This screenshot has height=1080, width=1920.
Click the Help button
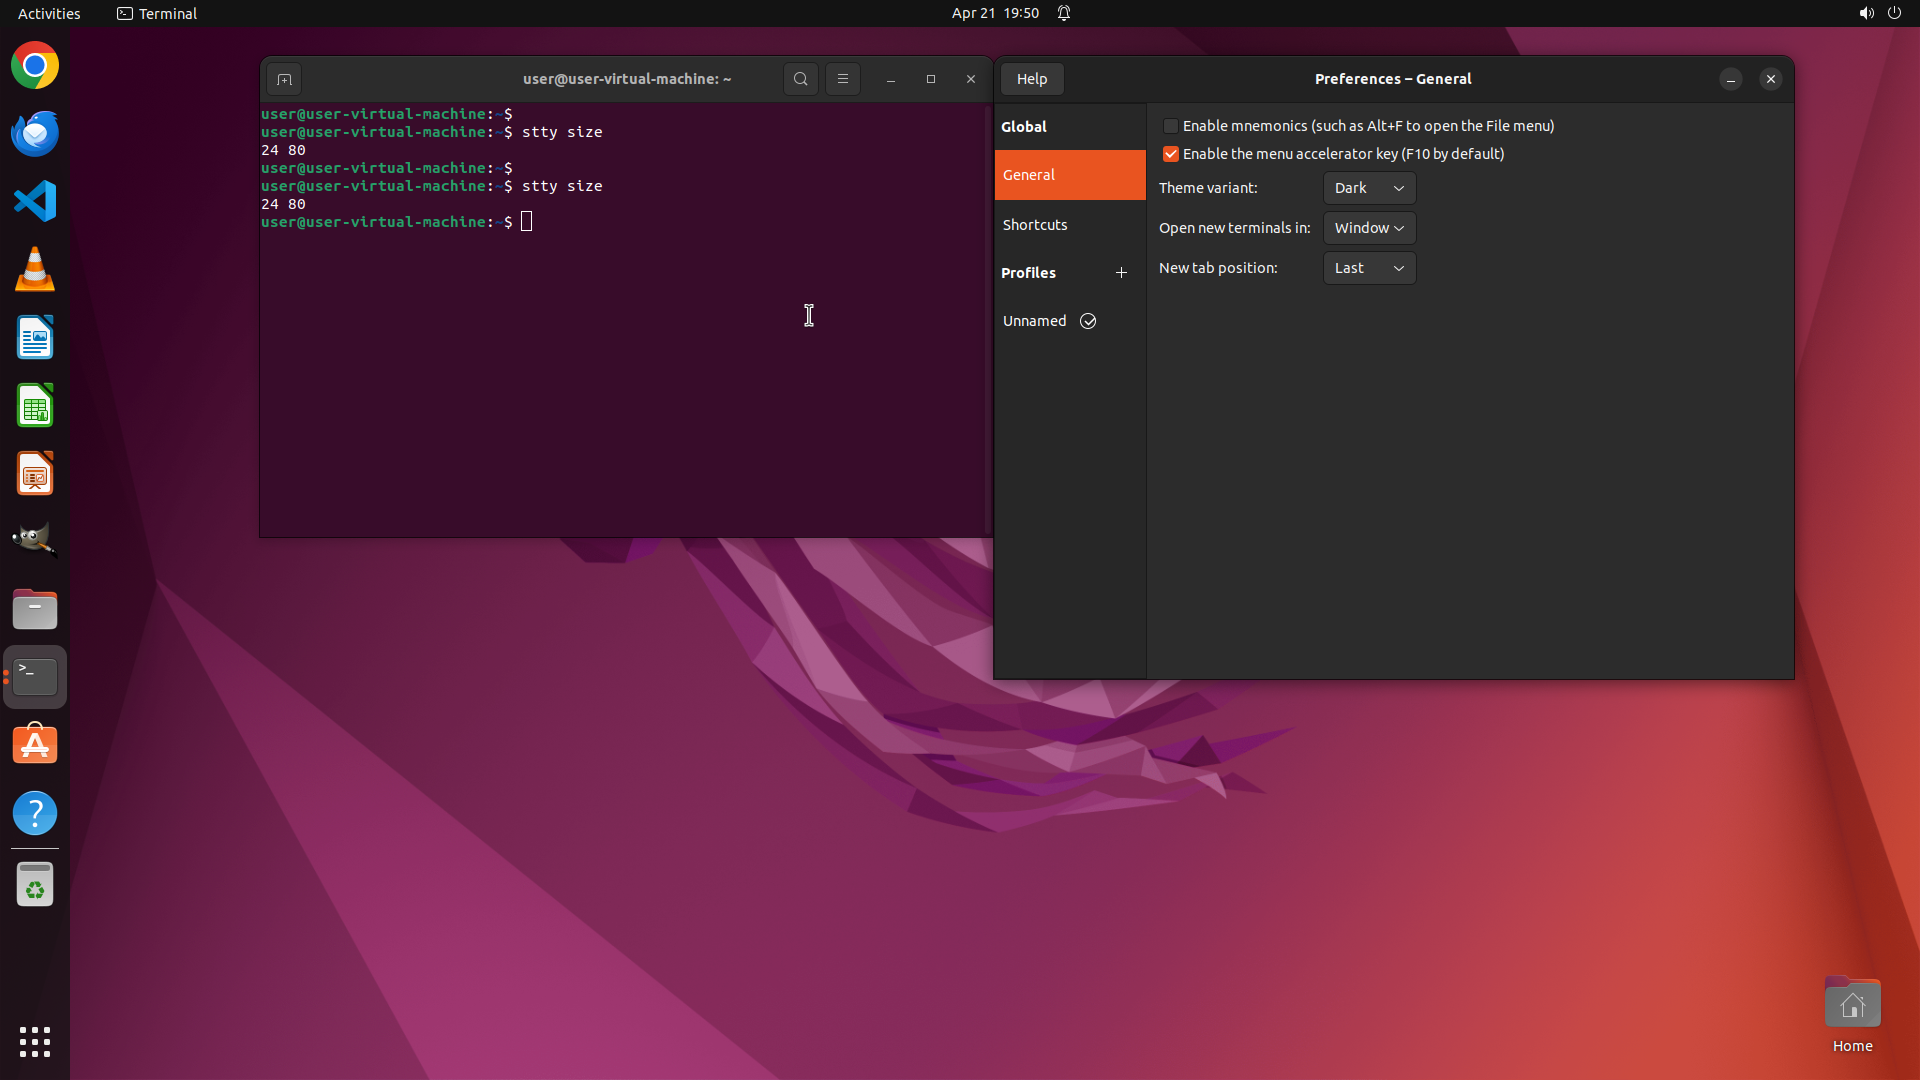1032,79
